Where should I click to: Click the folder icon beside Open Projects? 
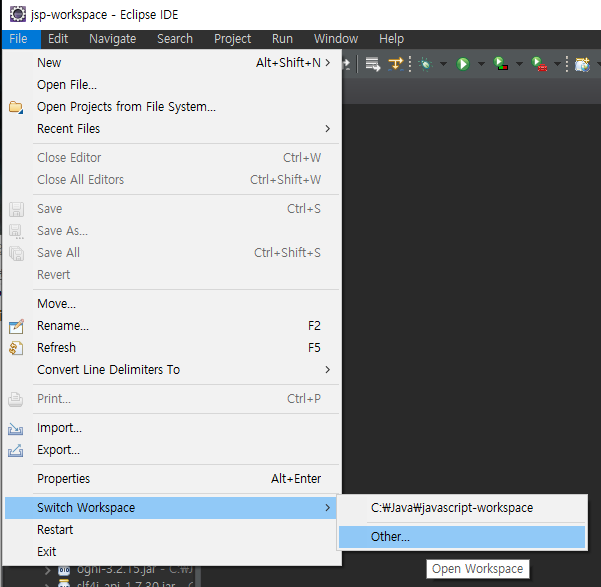click(x=16, y=107)
